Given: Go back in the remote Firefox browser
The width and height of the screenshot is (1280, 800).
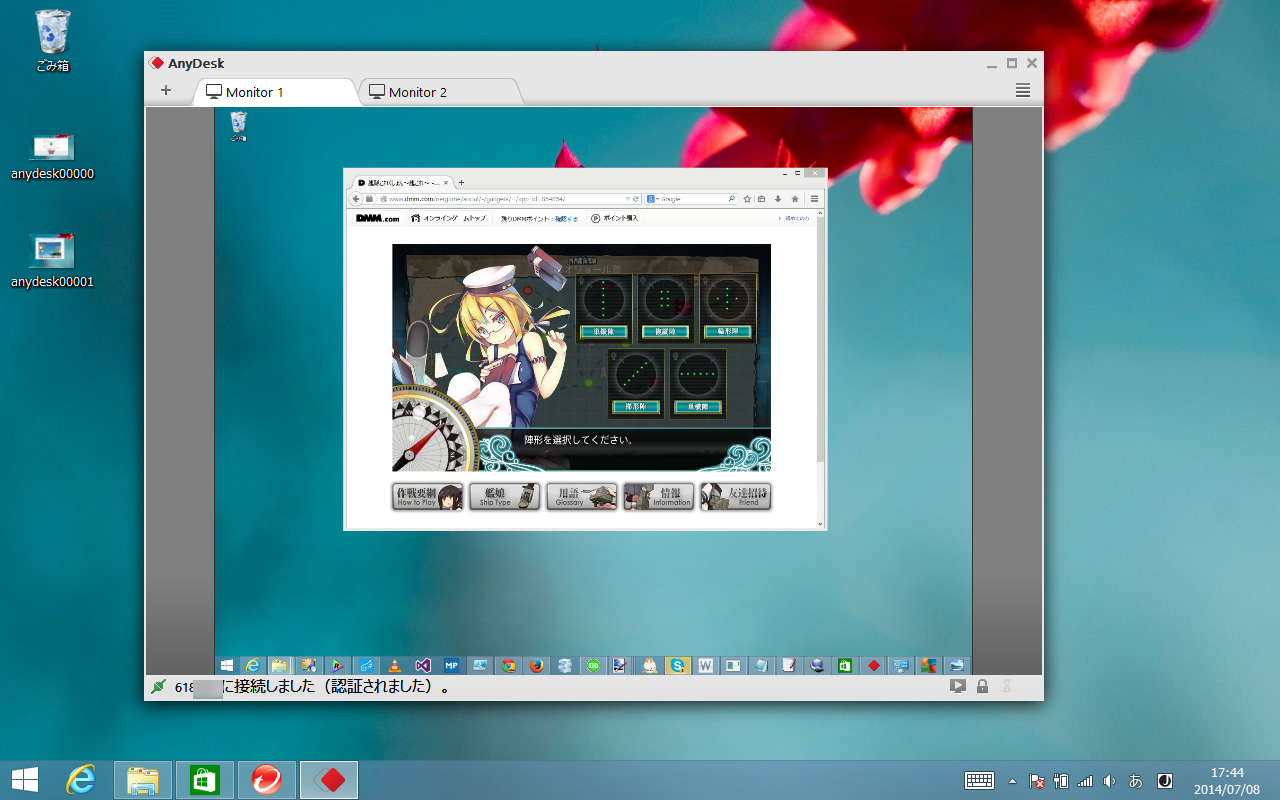Looking at the screenshot, I should pos(357,199).
